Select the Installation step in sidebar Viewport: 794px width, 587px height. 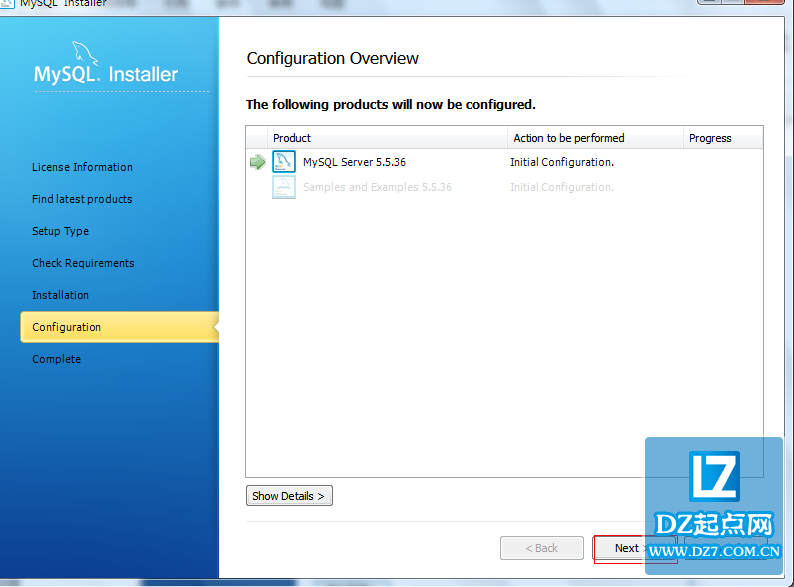[60, 295]
